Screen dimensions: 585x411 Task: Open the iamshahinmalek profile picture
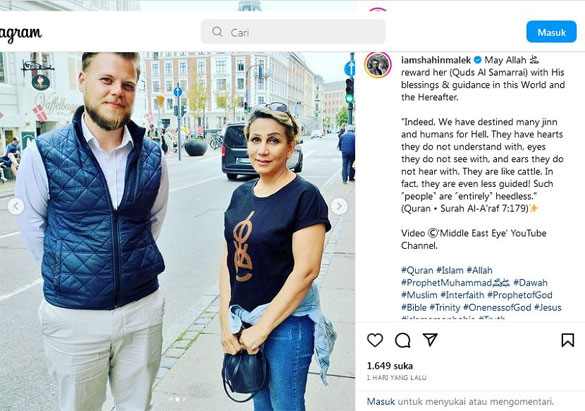[x=378, y=65]
